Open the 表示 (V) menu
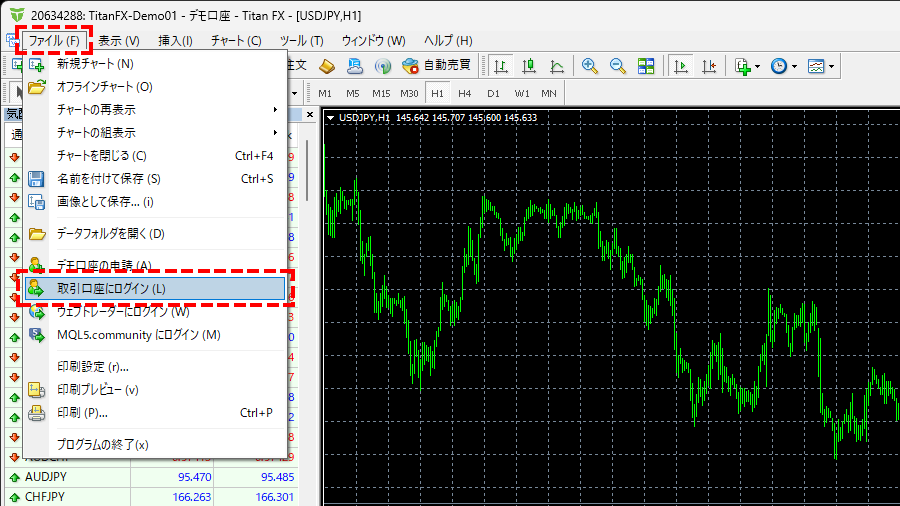The image size is (900, 506). tap(119, 41)
